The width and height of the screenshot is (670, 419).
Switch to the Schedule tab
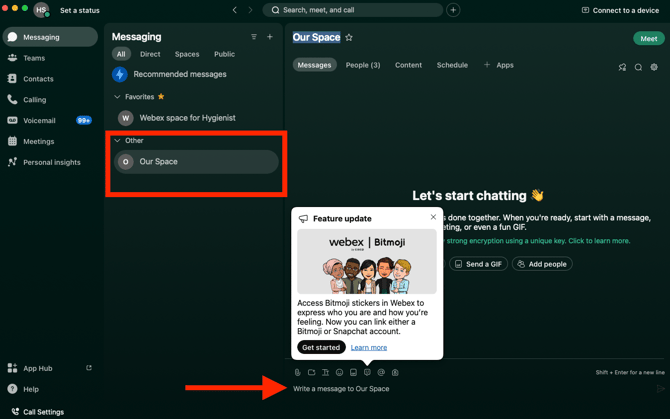pos(452,65)
